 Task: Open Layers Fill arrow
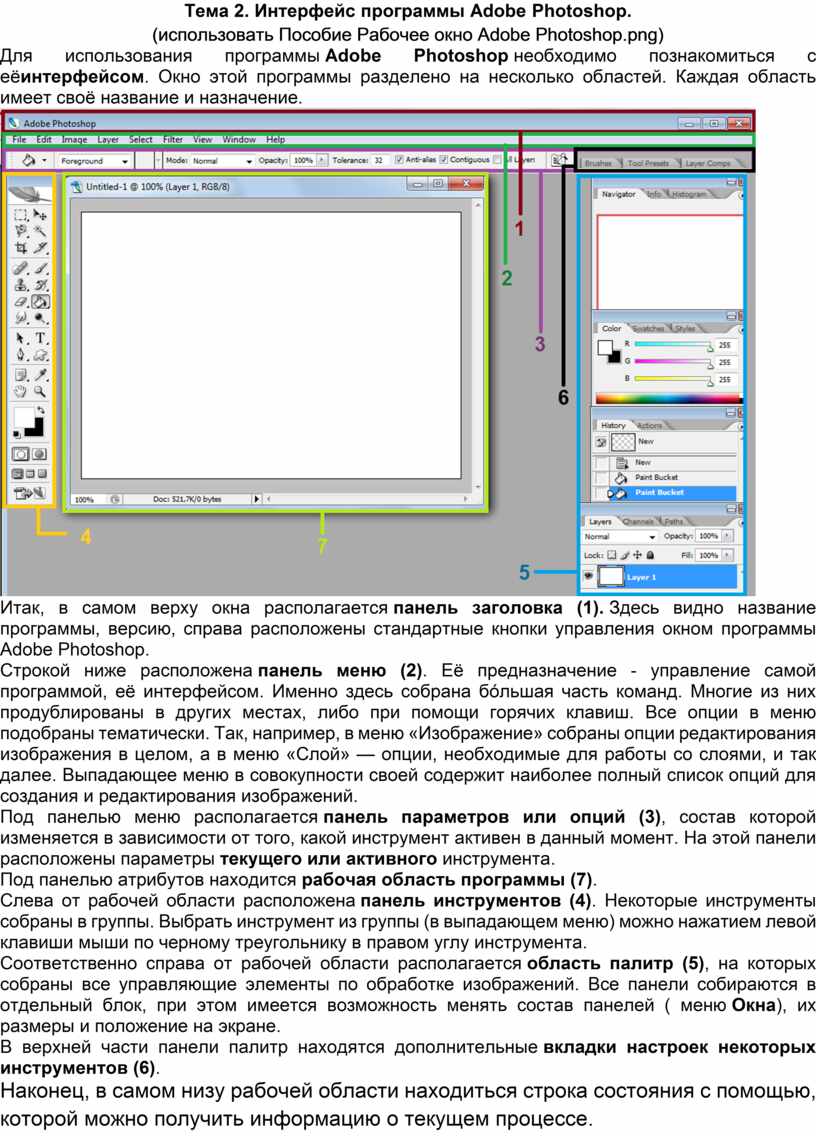728,555
